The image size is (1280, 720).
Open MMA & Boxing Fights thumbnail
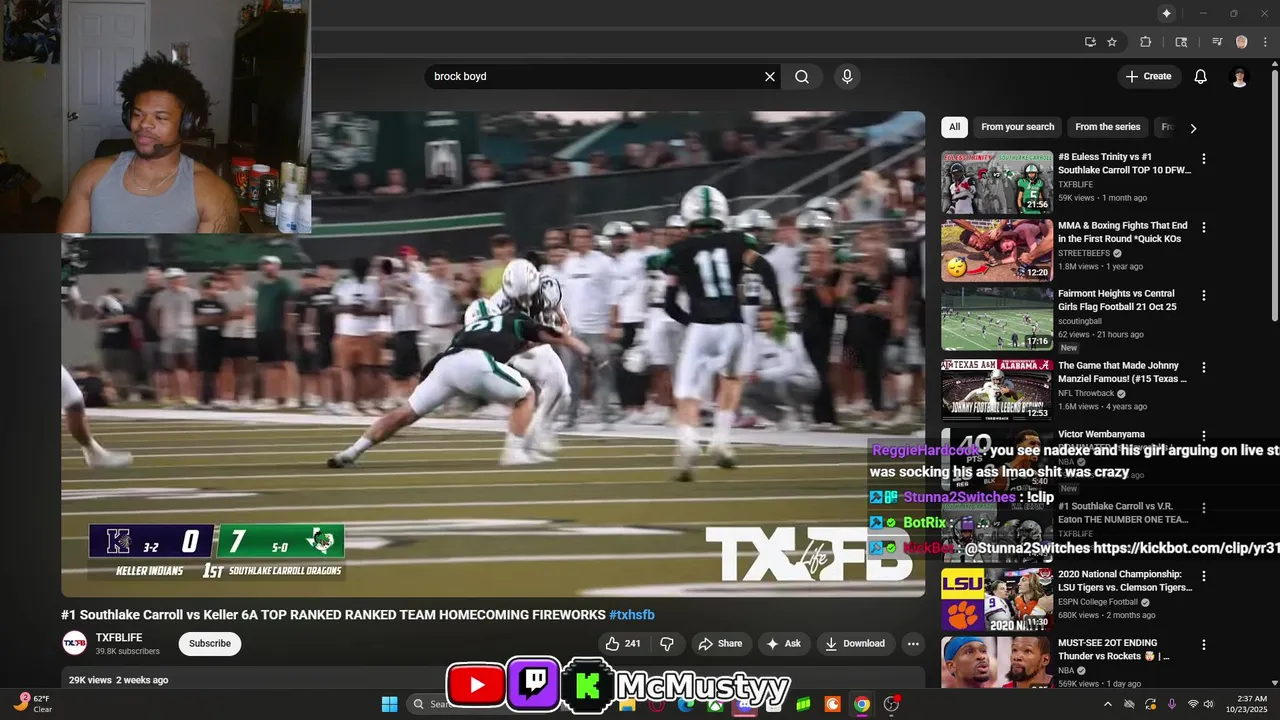pyautogui.click(x=997, y=251)
